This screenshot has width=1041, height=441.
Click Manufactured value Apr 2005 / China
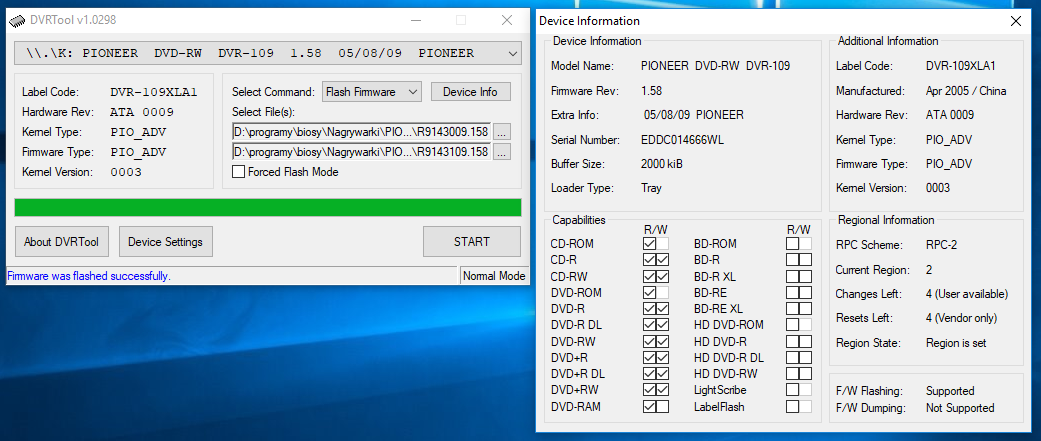click(x=966, y=91)
